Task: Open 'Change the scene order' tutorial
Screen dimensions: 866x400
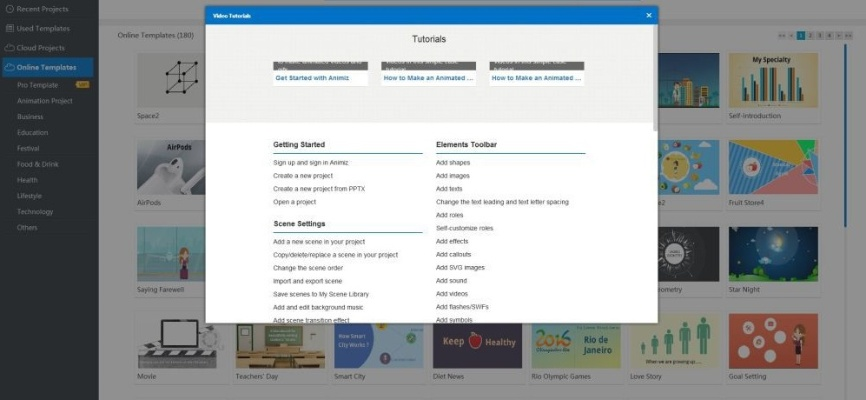Action: click(x=308, y=268)
